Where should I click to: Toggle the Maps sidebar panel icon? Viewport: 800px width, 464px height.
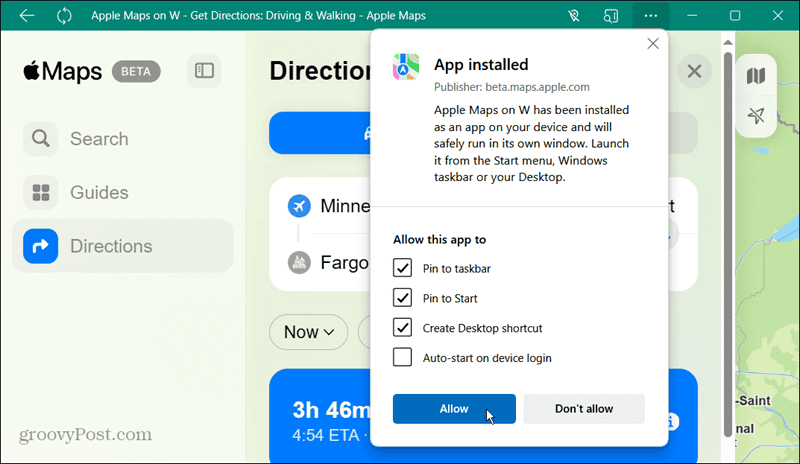[204, 70]
